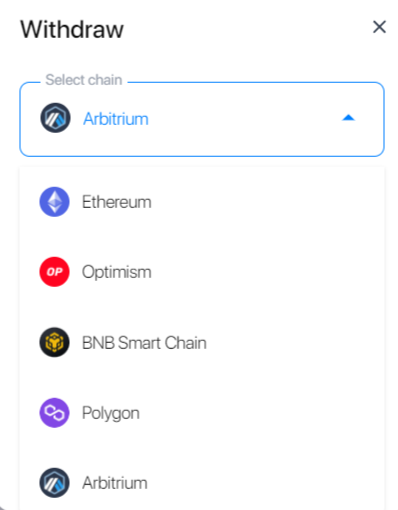
Task: Click the Select chain field label
Action: tap(84, 80)
